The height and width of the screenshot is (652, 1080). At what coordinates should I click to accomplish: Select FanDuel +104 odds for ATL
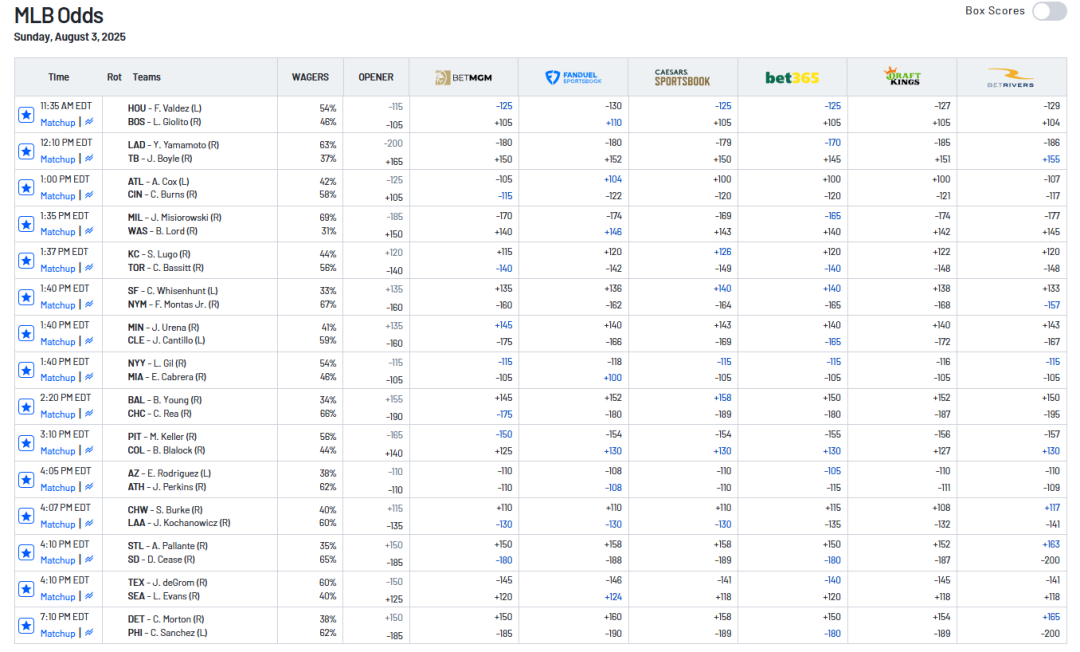tap(613, 179)
